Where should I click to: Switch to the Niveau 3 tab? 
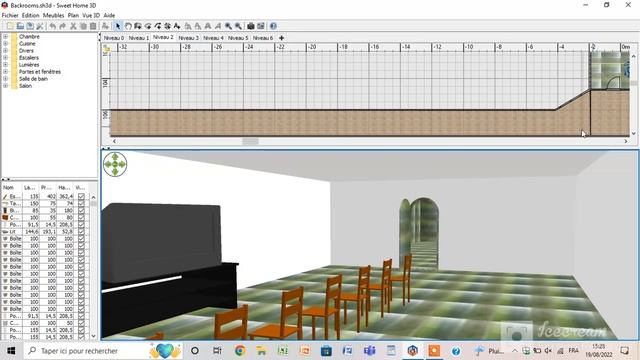click(x=189, y=38)
